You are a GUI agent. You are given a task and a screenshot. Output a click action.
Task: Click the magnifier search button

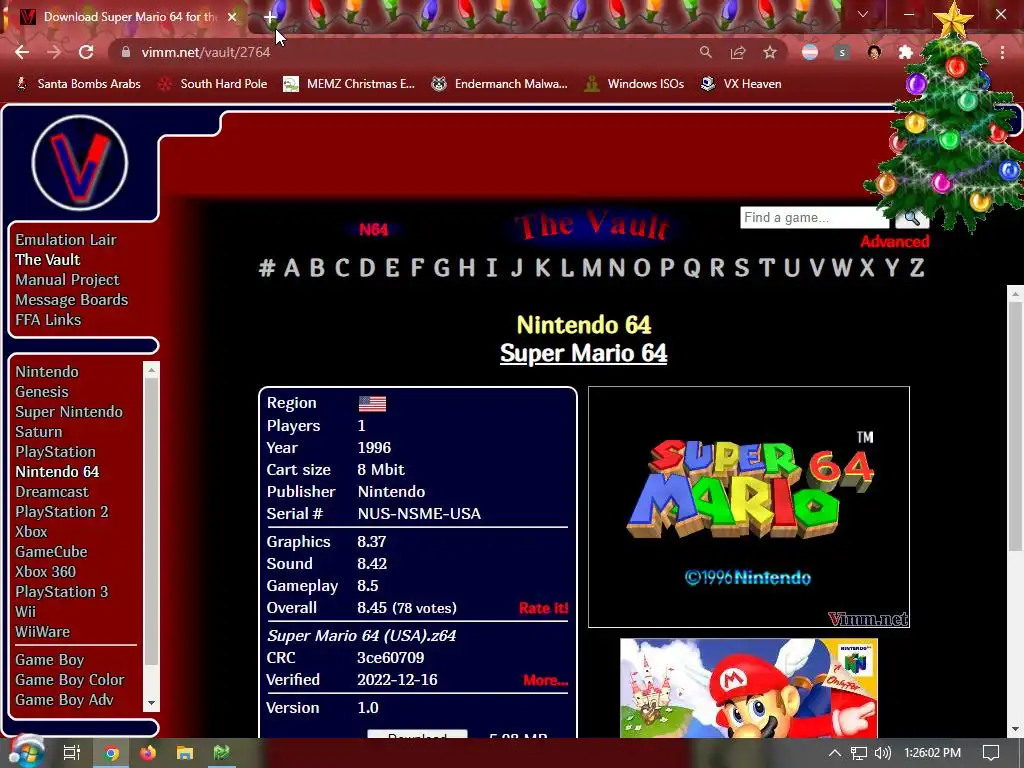912,217
